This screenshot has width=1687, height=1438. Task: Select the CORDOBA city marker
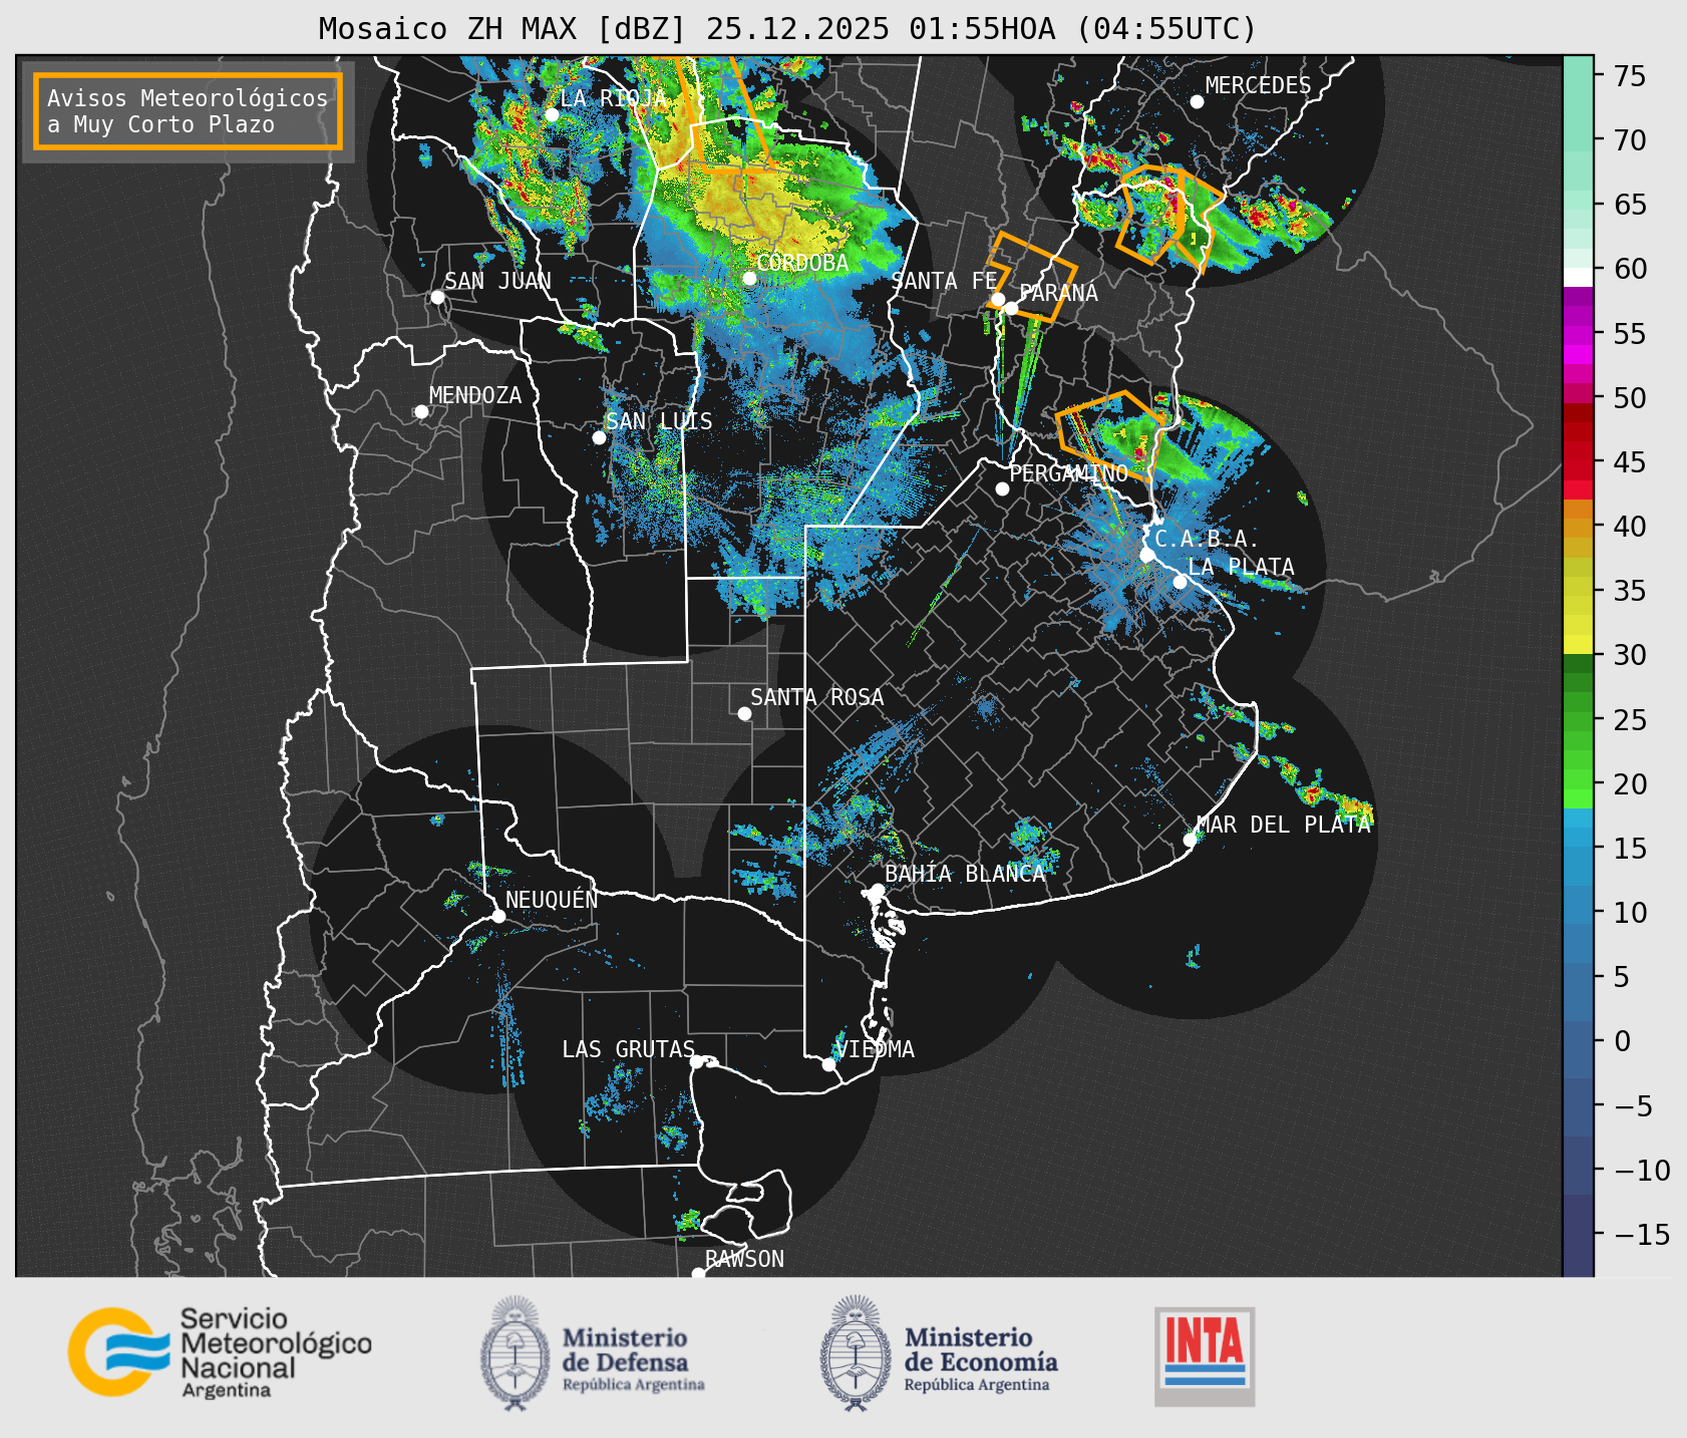tap(749, 278)
